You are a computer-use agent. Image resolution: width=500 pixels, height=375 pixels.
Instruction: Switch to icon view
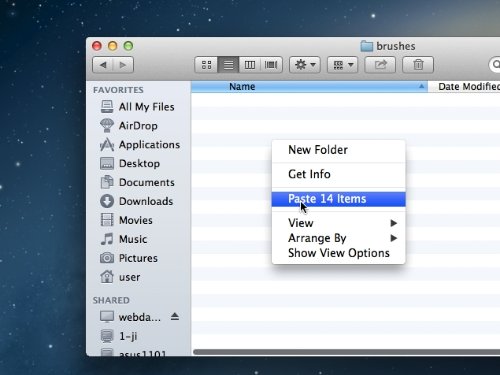click(x=206, y=65)
